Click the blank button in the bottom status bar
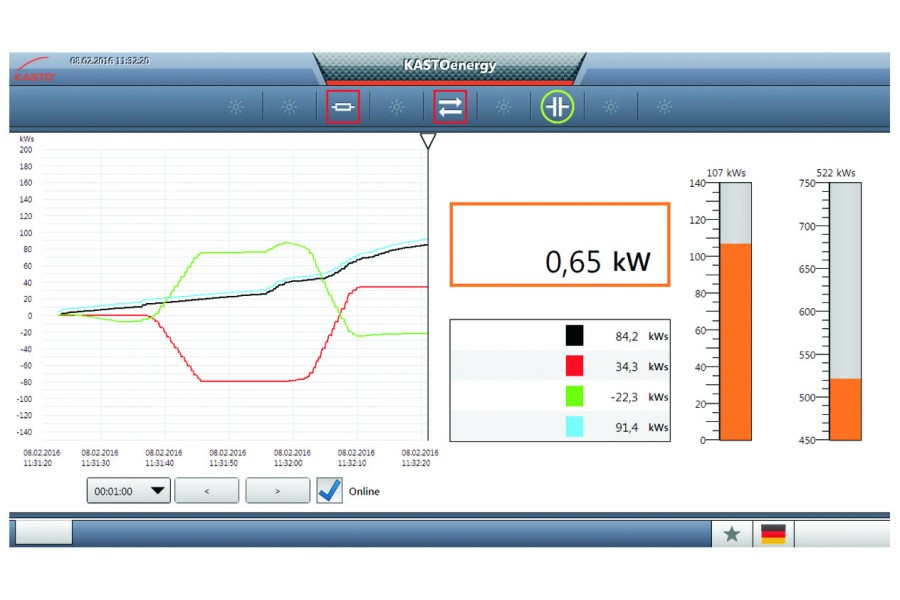Viewport: 900px width, 600px height. coord(44,532)
